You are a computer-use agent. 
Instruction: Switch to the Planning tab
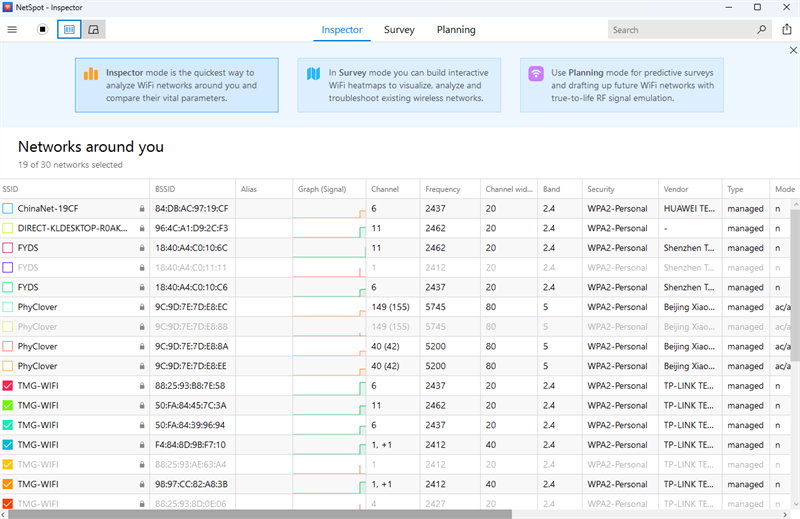tap(456, 30)
